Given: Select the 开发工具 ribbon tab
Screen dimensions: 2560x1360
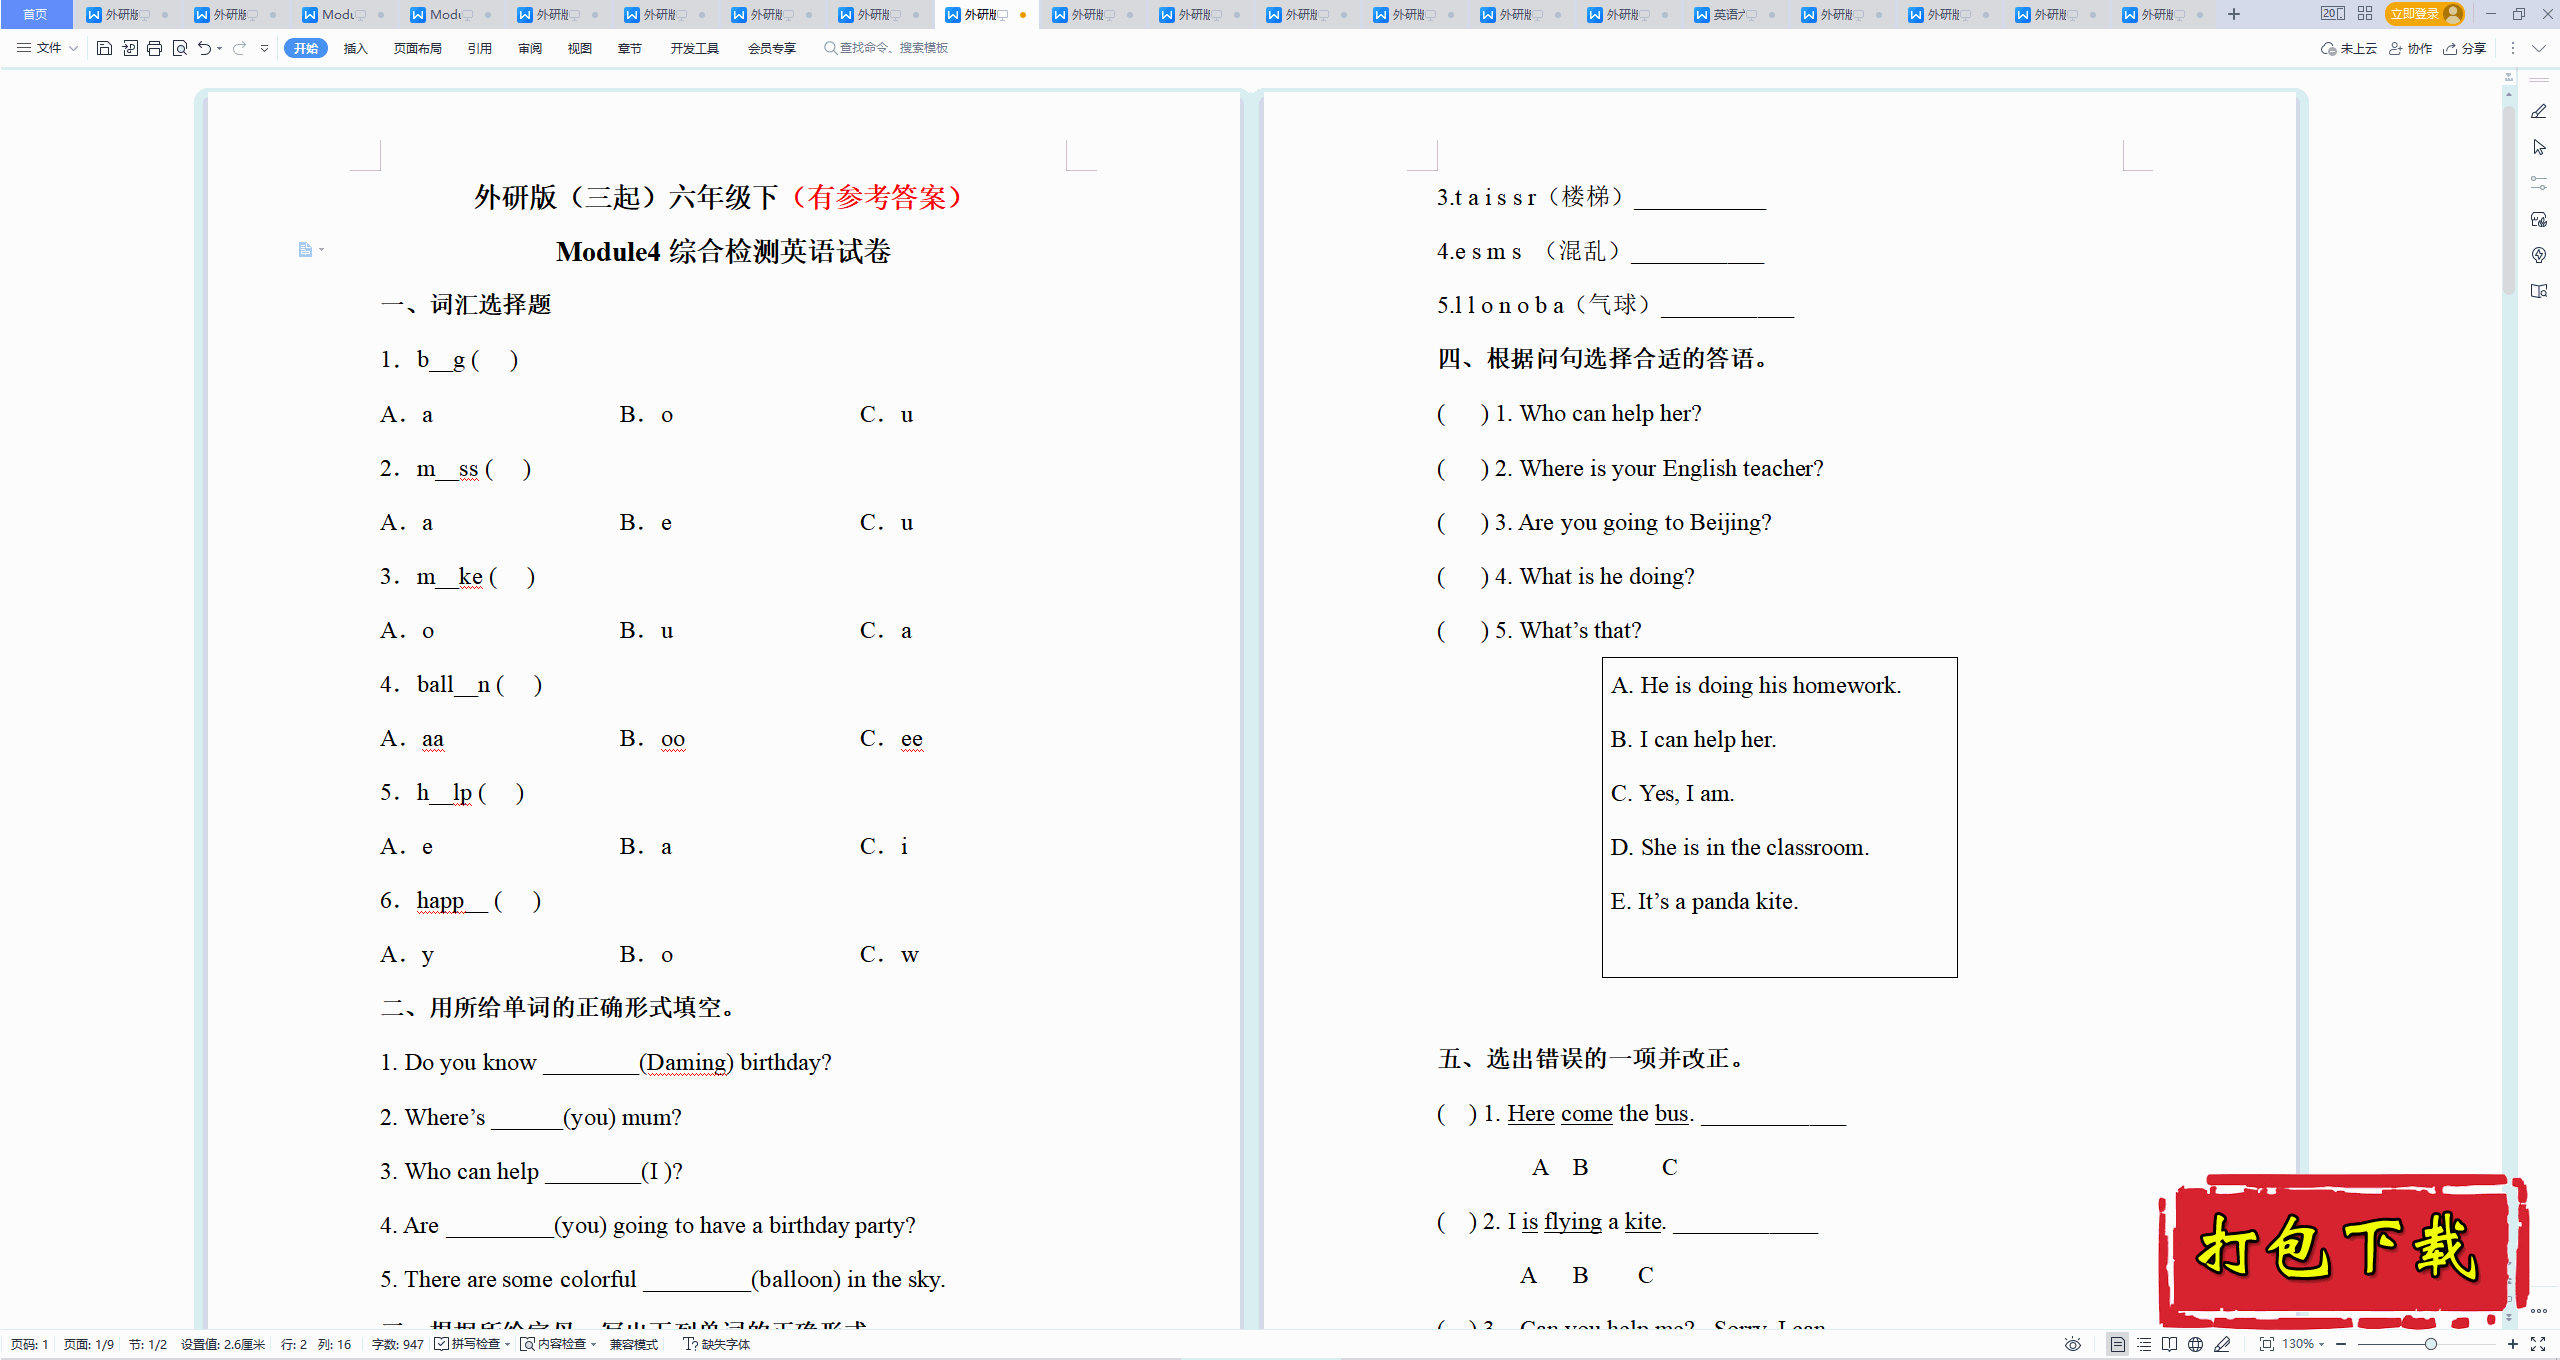Looking at the screenshot, I should (x=694, y=48).
